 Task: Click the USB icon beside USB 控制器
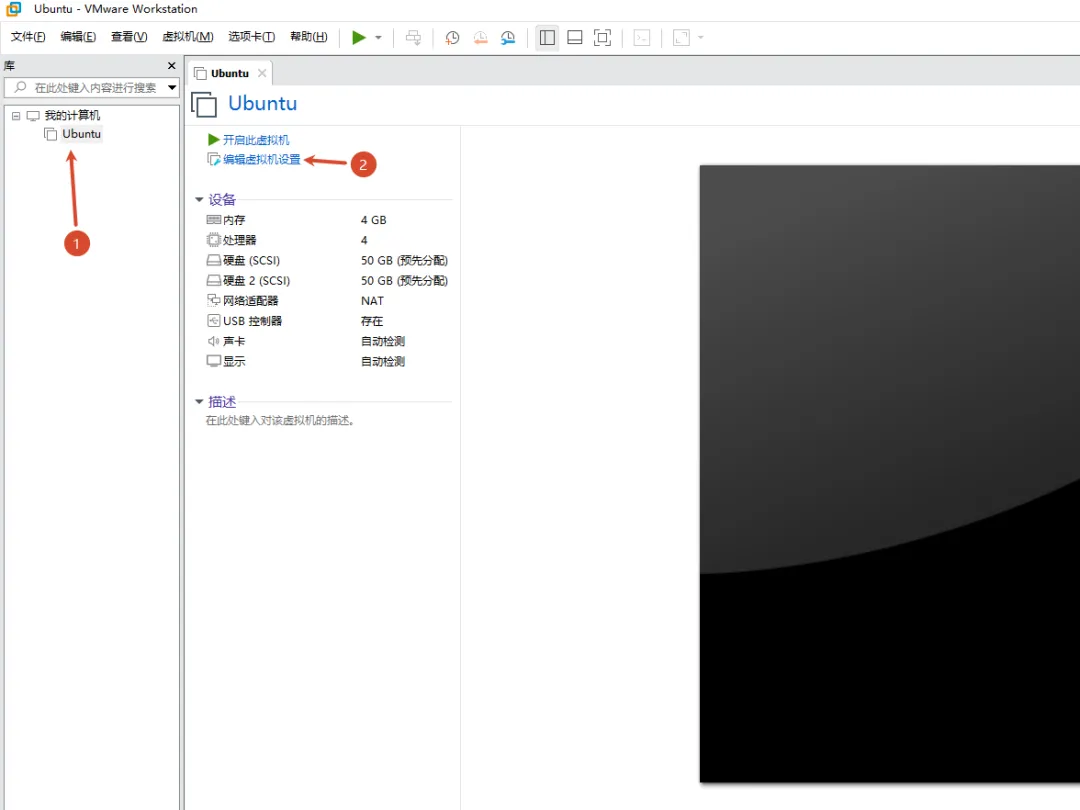click(214, 321)
